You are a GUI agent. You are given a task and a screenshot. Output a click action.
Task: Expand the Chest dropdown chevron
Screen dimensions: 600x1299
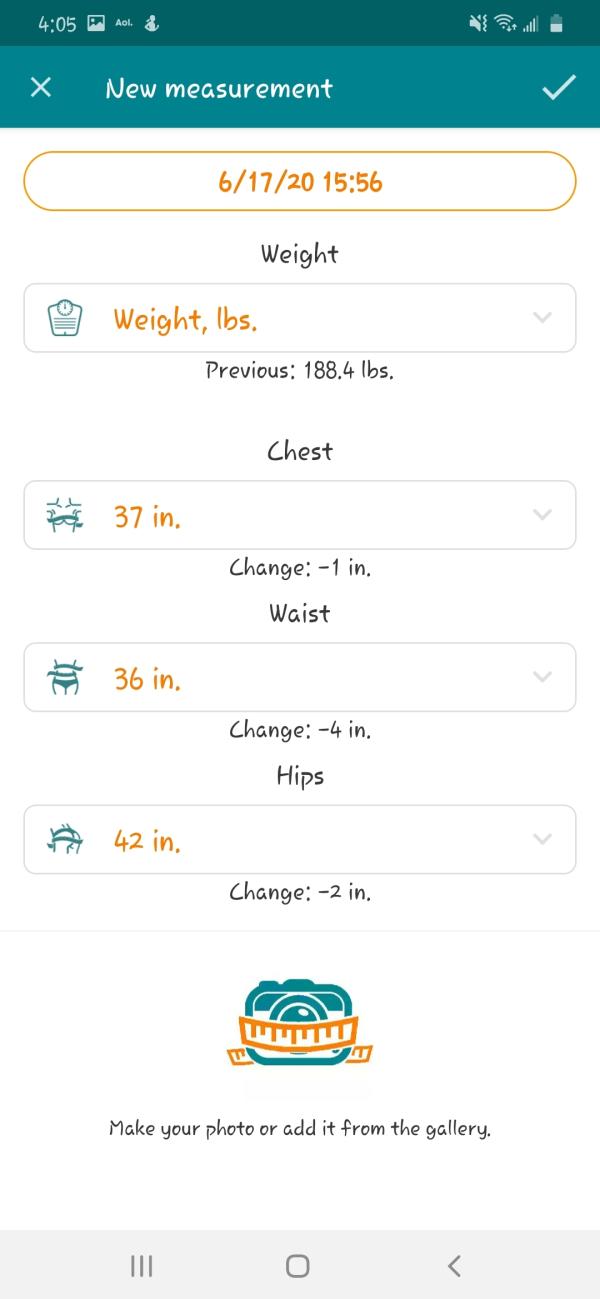(542, 515)
